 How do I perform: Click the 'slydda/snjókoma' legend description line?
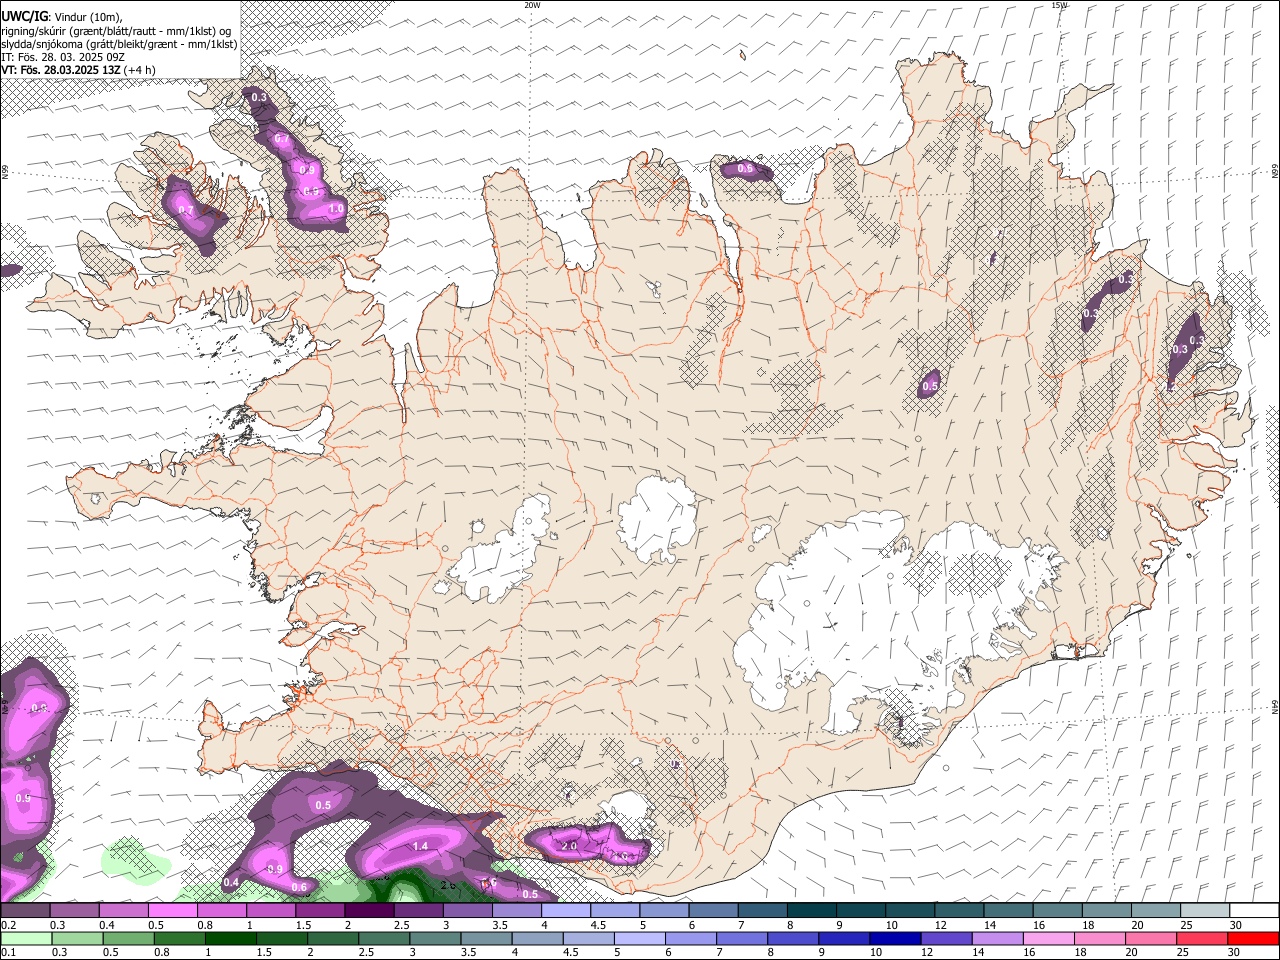[x=120, y=44]
